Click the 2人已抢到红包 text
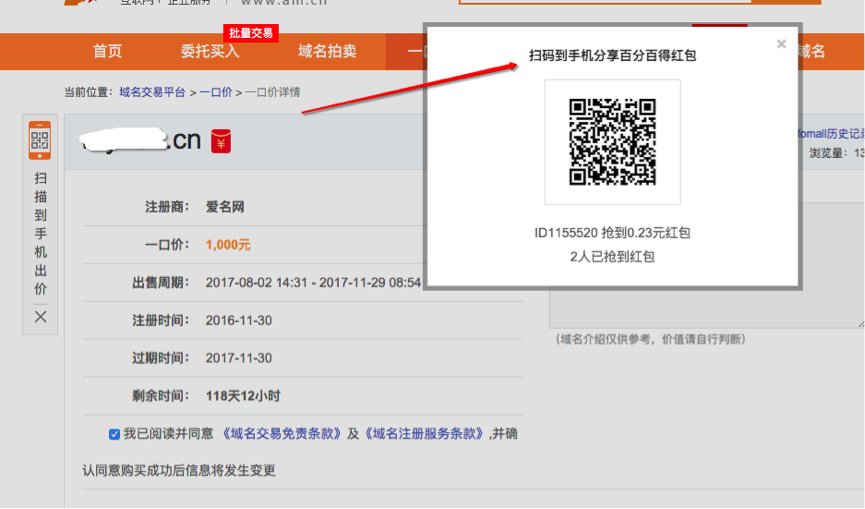The height and width of the screenshot is (509, 865). tap(612, 256)
